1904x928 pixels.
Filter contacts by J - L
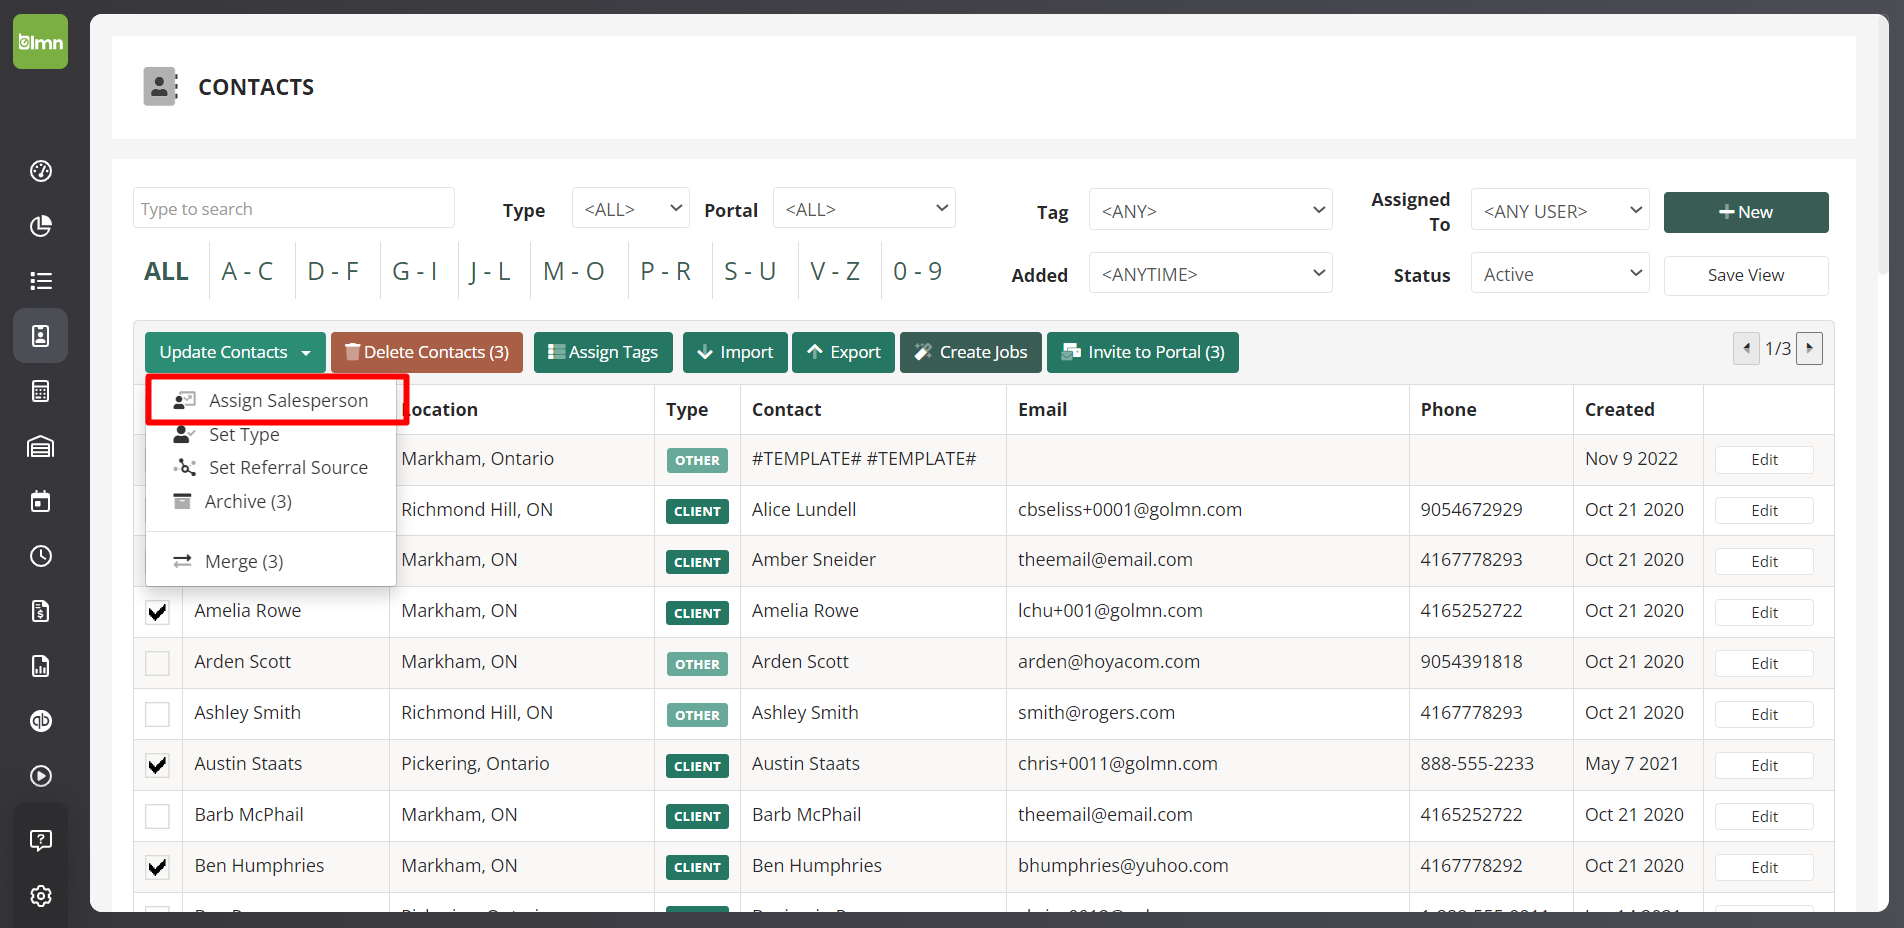(490, 271)
